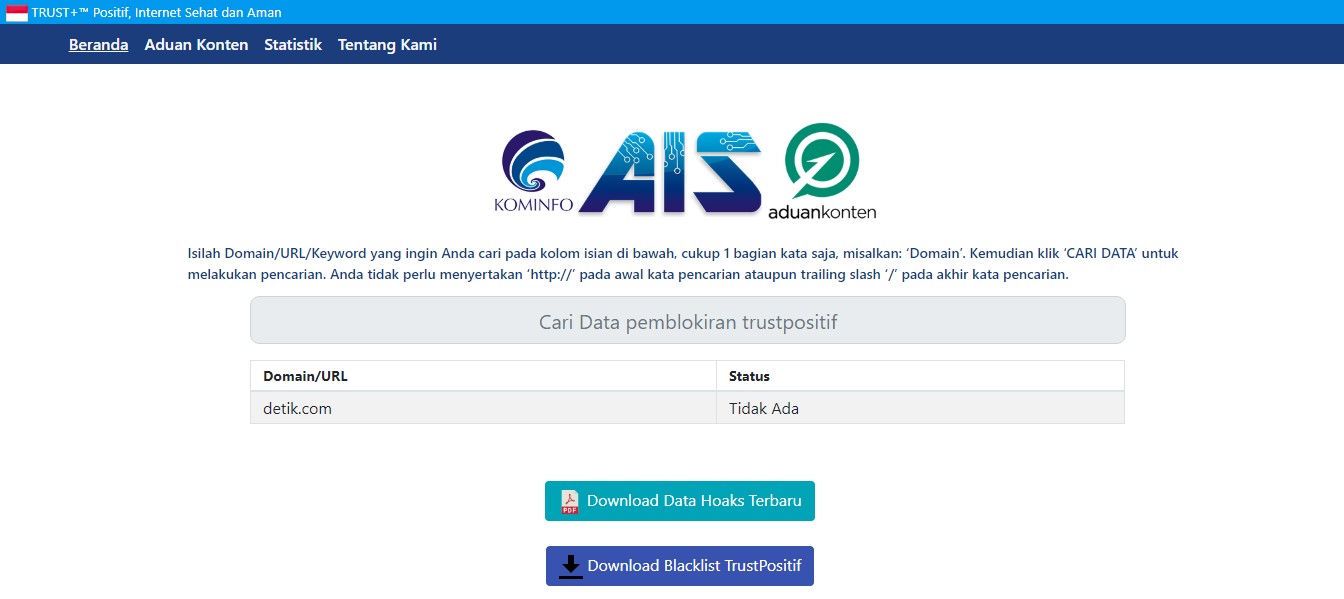The width and height of the screenshot is (1344, 599).
Task: Open the Statistik menu
Action: pyautogui.click(x=293, y=44)
